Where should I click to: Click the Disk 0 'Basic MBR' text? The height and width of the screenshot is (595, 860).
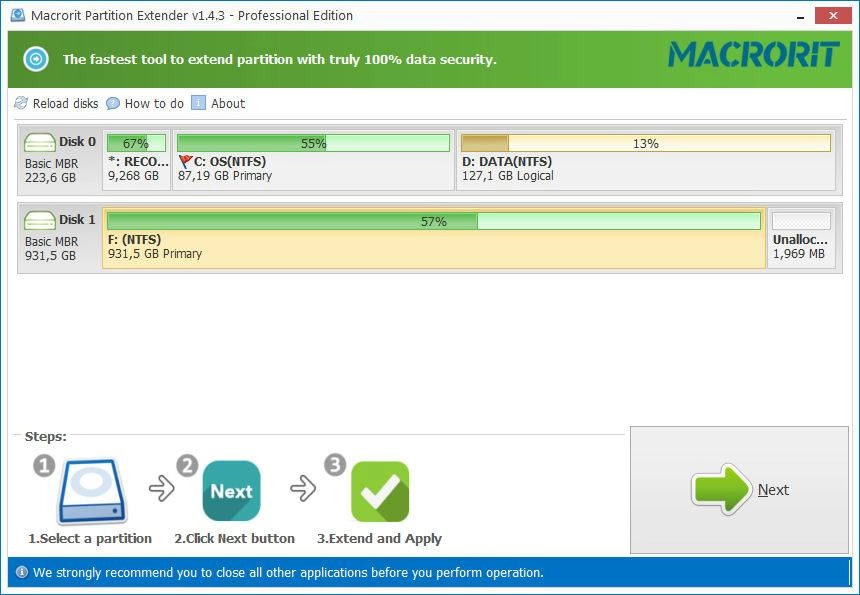[52, 163]
